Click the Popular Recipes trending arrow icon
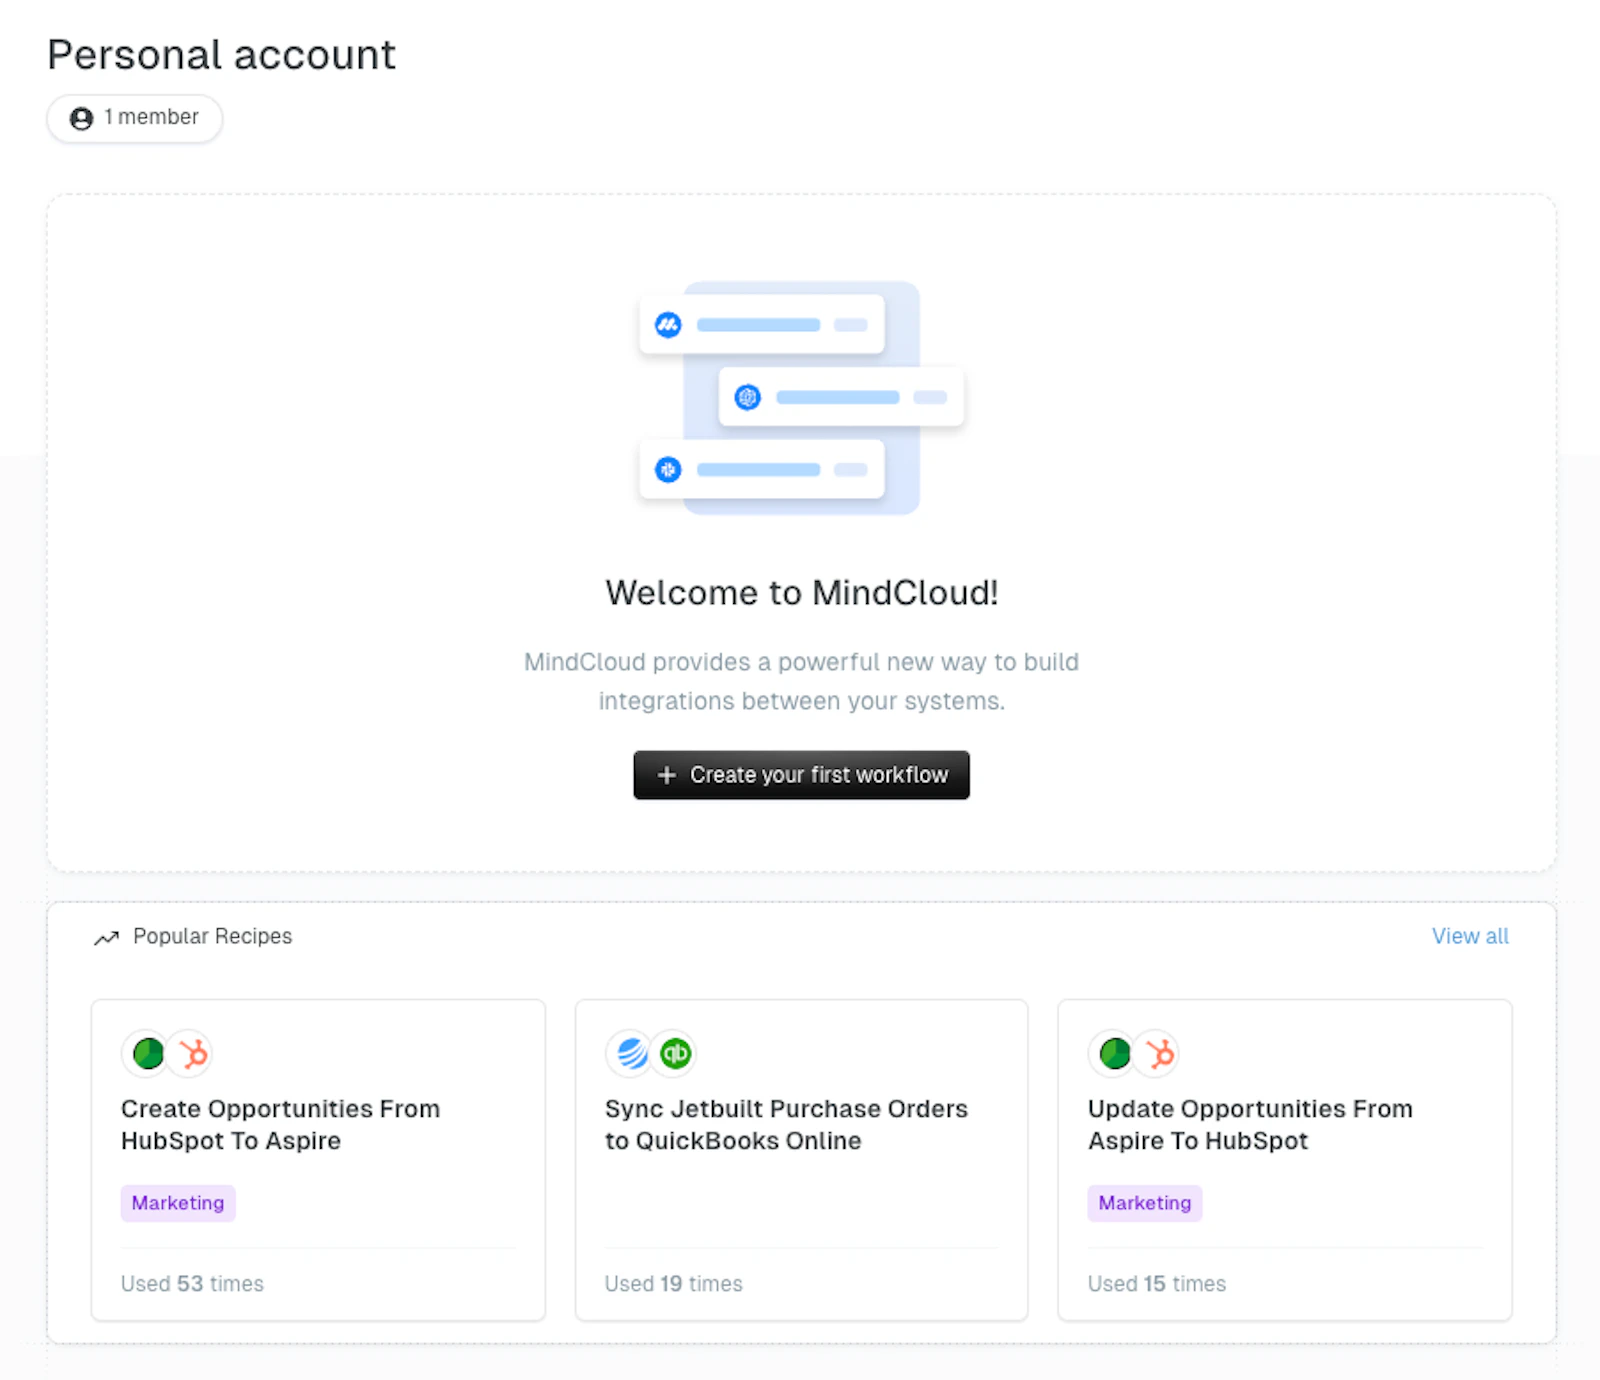 (106, 937)
